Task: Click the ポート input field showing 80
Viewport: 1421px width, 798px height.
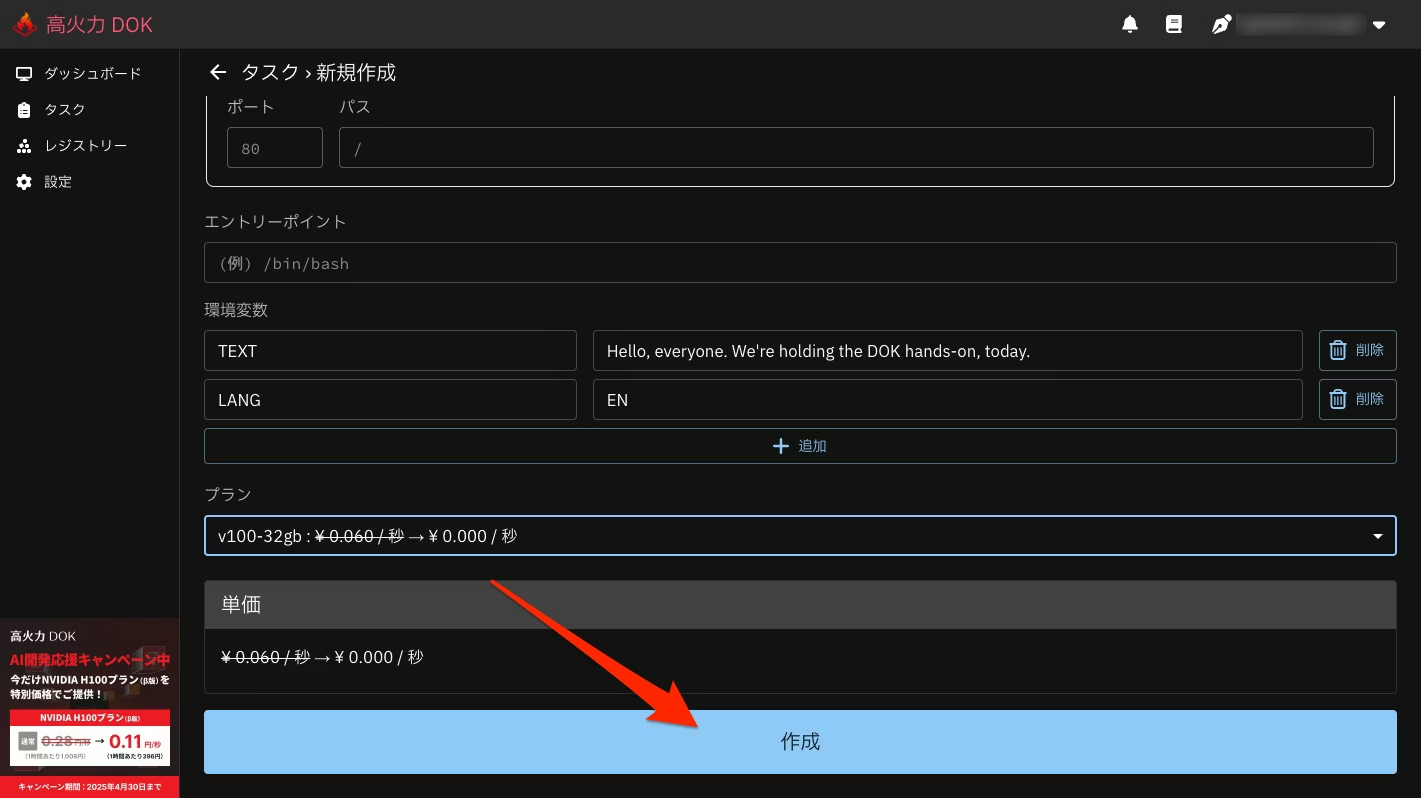Action: (x=274, y=148)
